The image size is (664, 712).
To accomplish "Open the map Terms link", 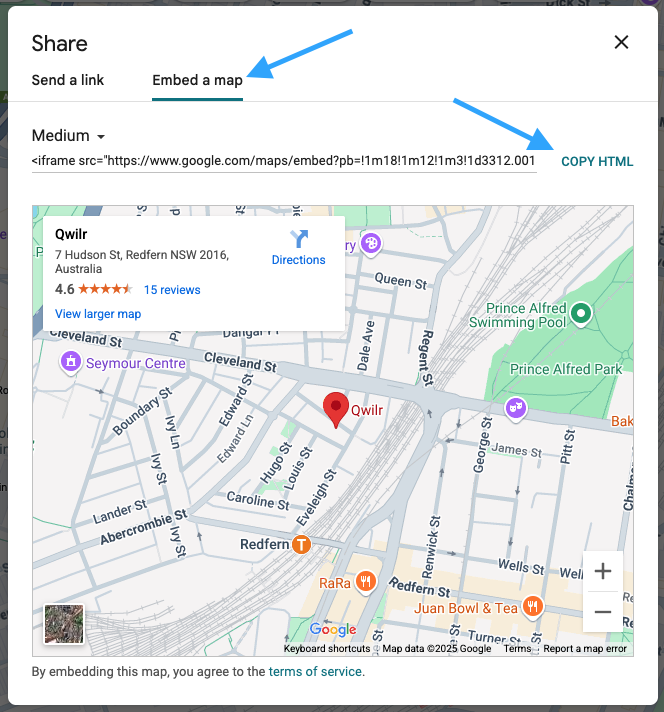I will (517, 648).
